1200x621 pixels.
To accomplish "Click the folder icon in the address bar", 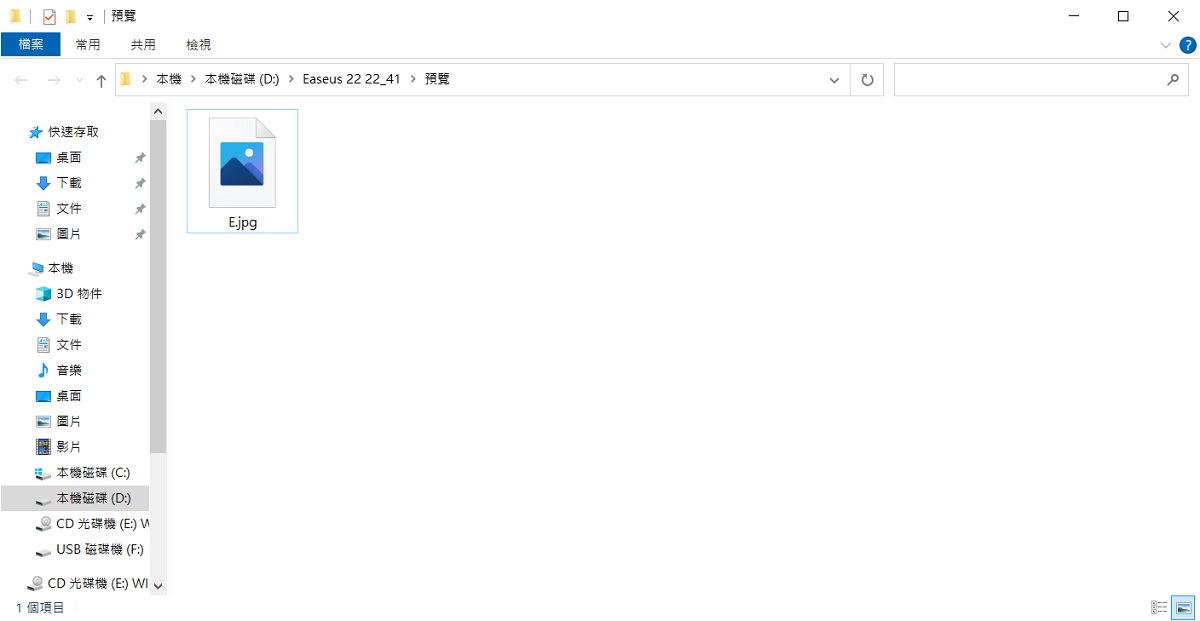I will pos(126,79).
